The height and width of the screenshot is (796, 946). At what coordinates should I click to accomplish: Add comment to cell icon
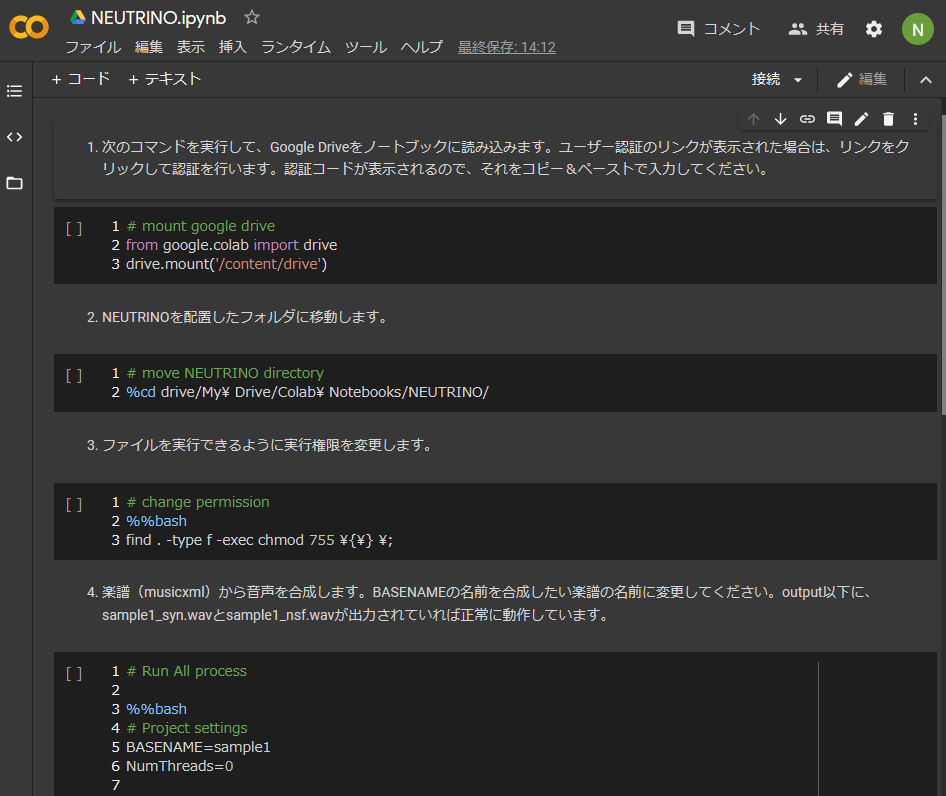834,119
